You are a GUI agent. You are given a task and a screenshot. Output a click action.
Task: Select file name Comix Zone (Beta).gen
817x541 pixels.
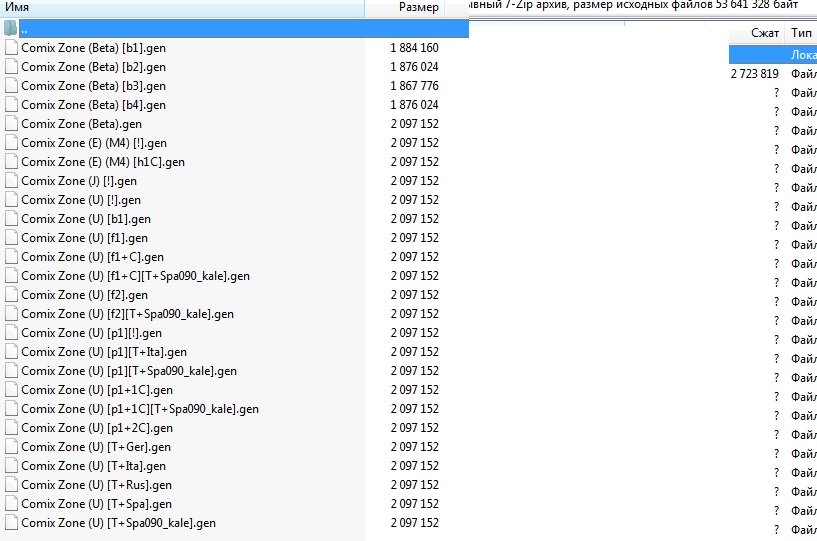[x=81, y=124]
